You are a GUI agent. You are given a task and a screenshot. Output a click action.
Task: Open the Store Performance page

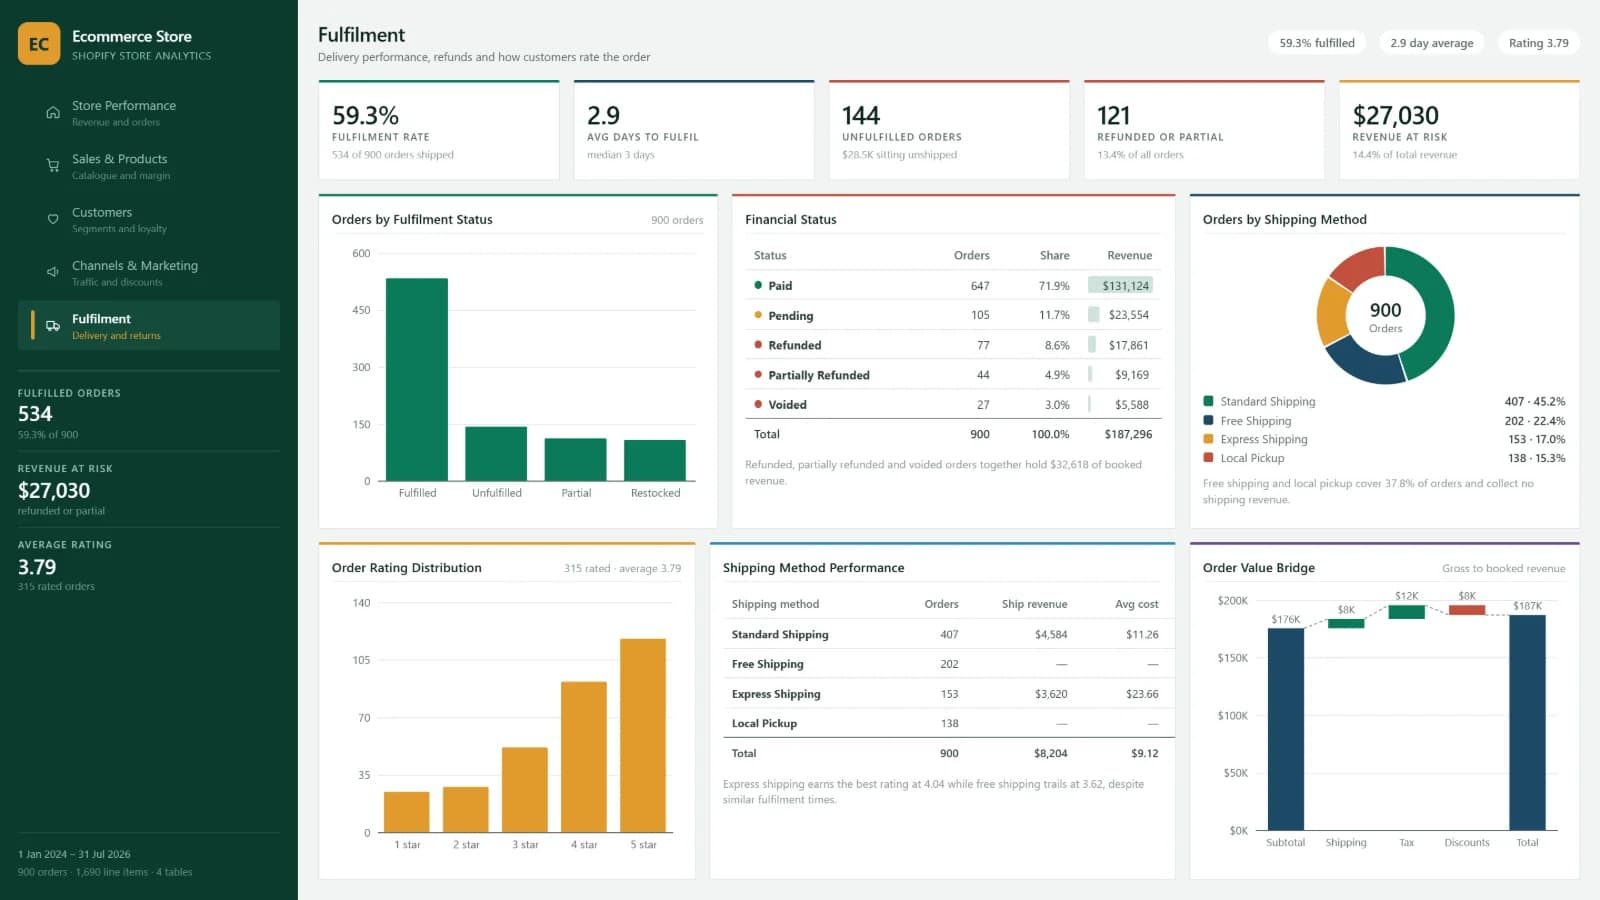pos(149,113)
